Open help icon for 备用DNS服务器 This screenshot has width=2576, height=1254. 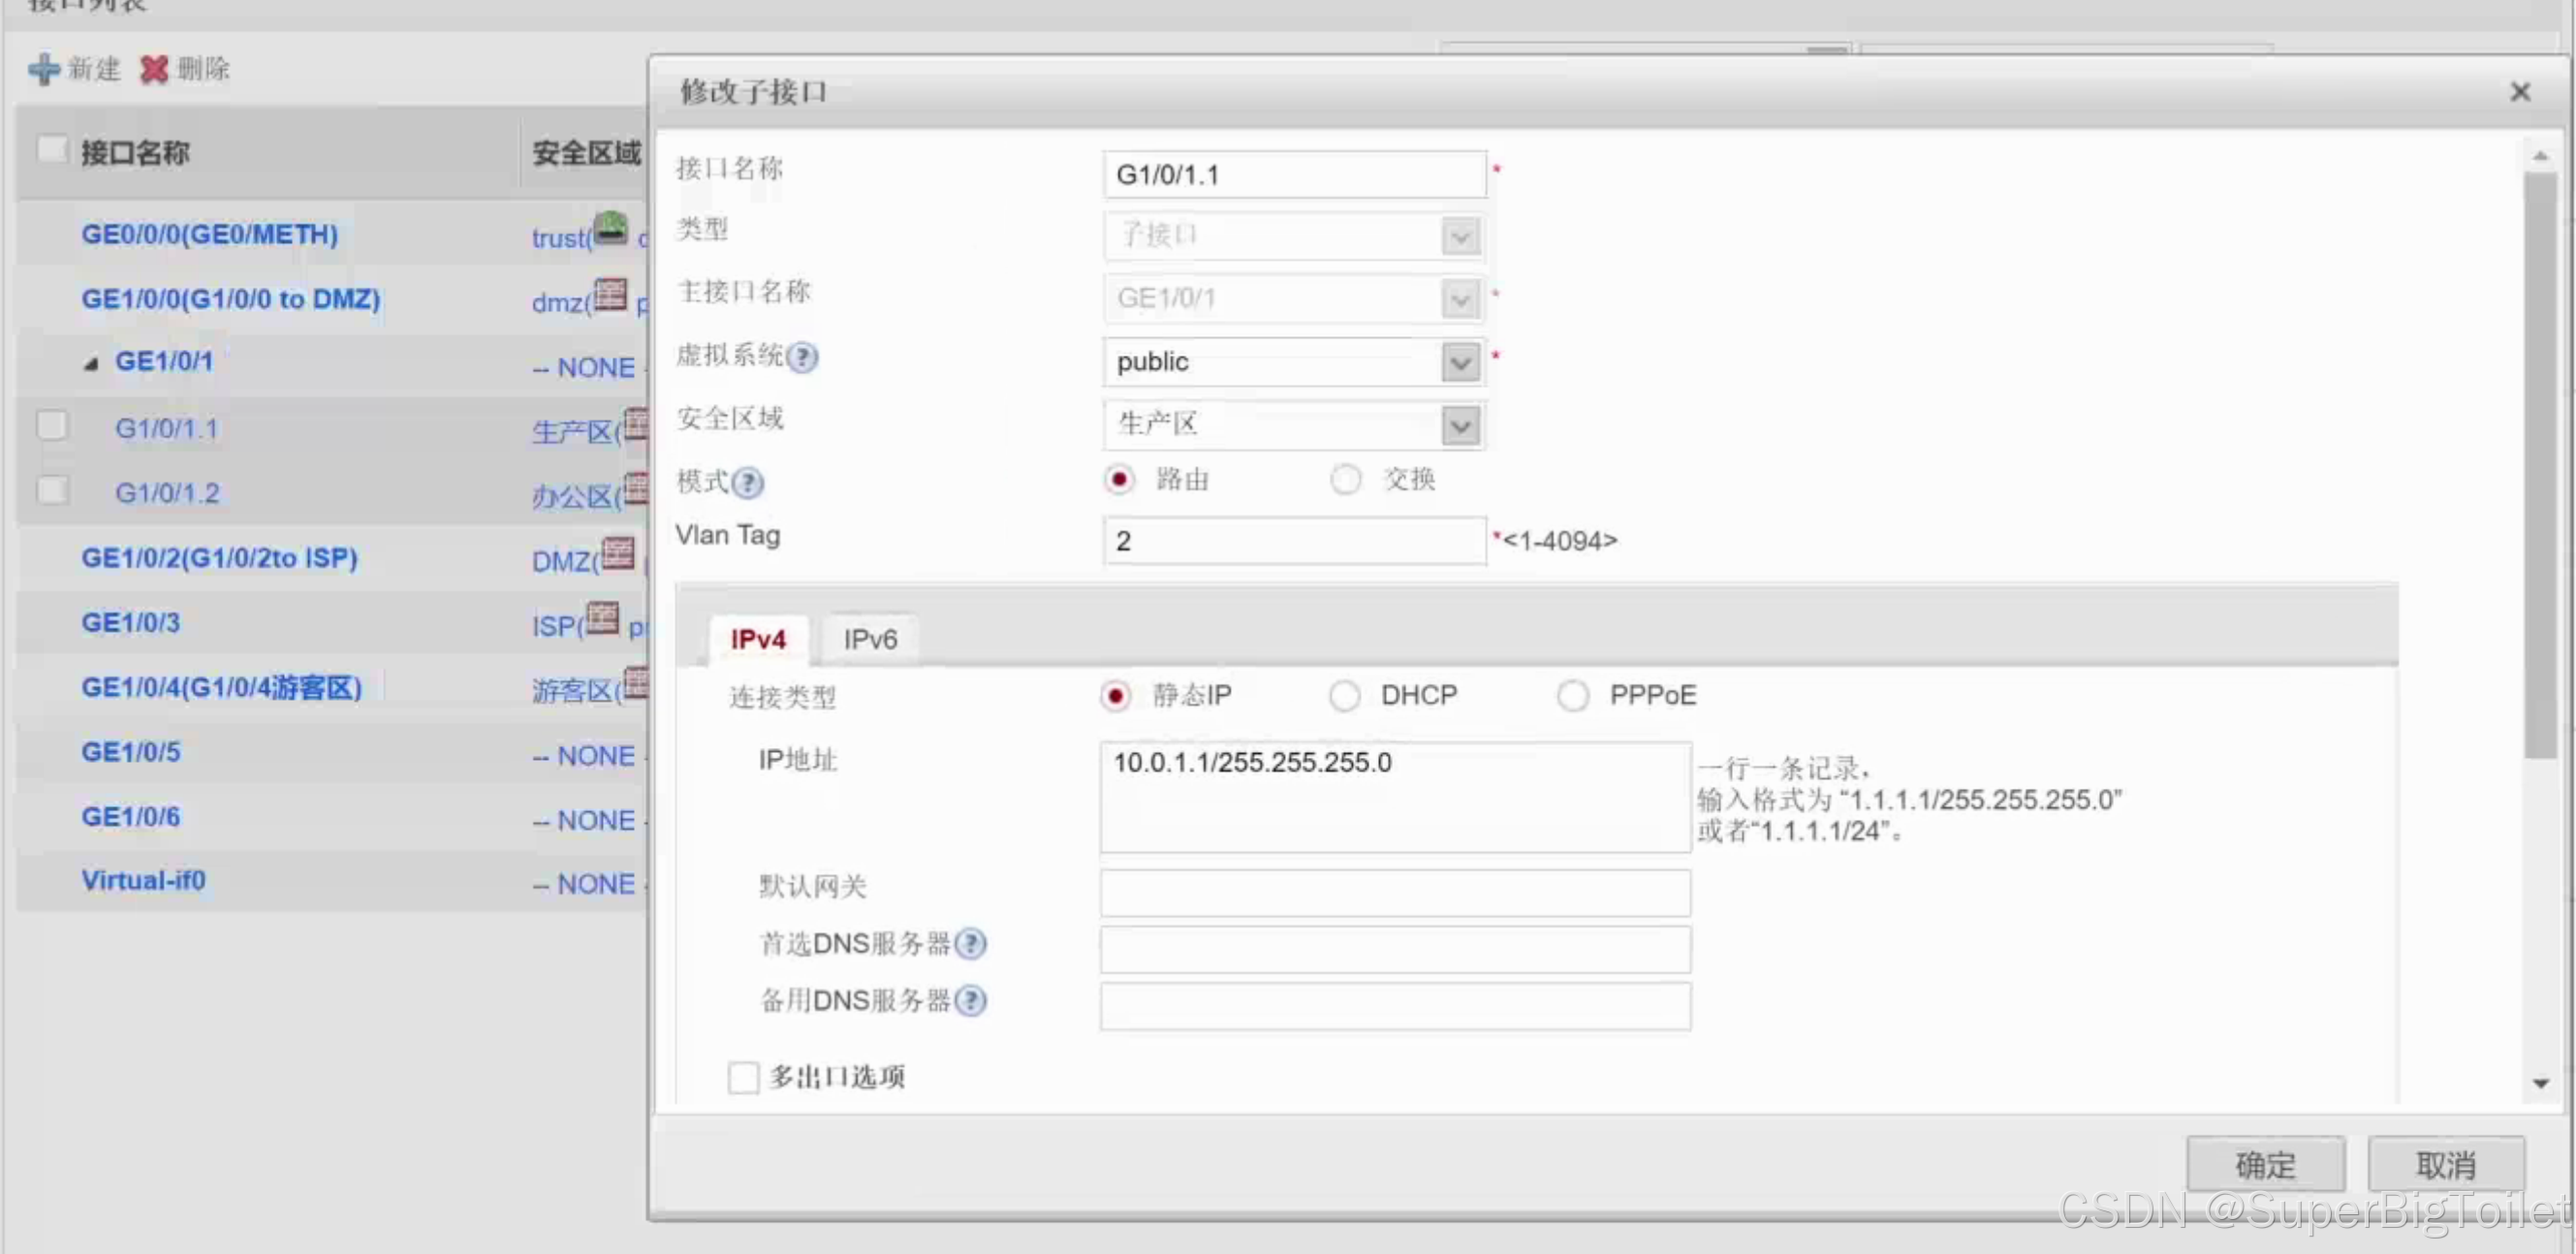pos(971,1000)
